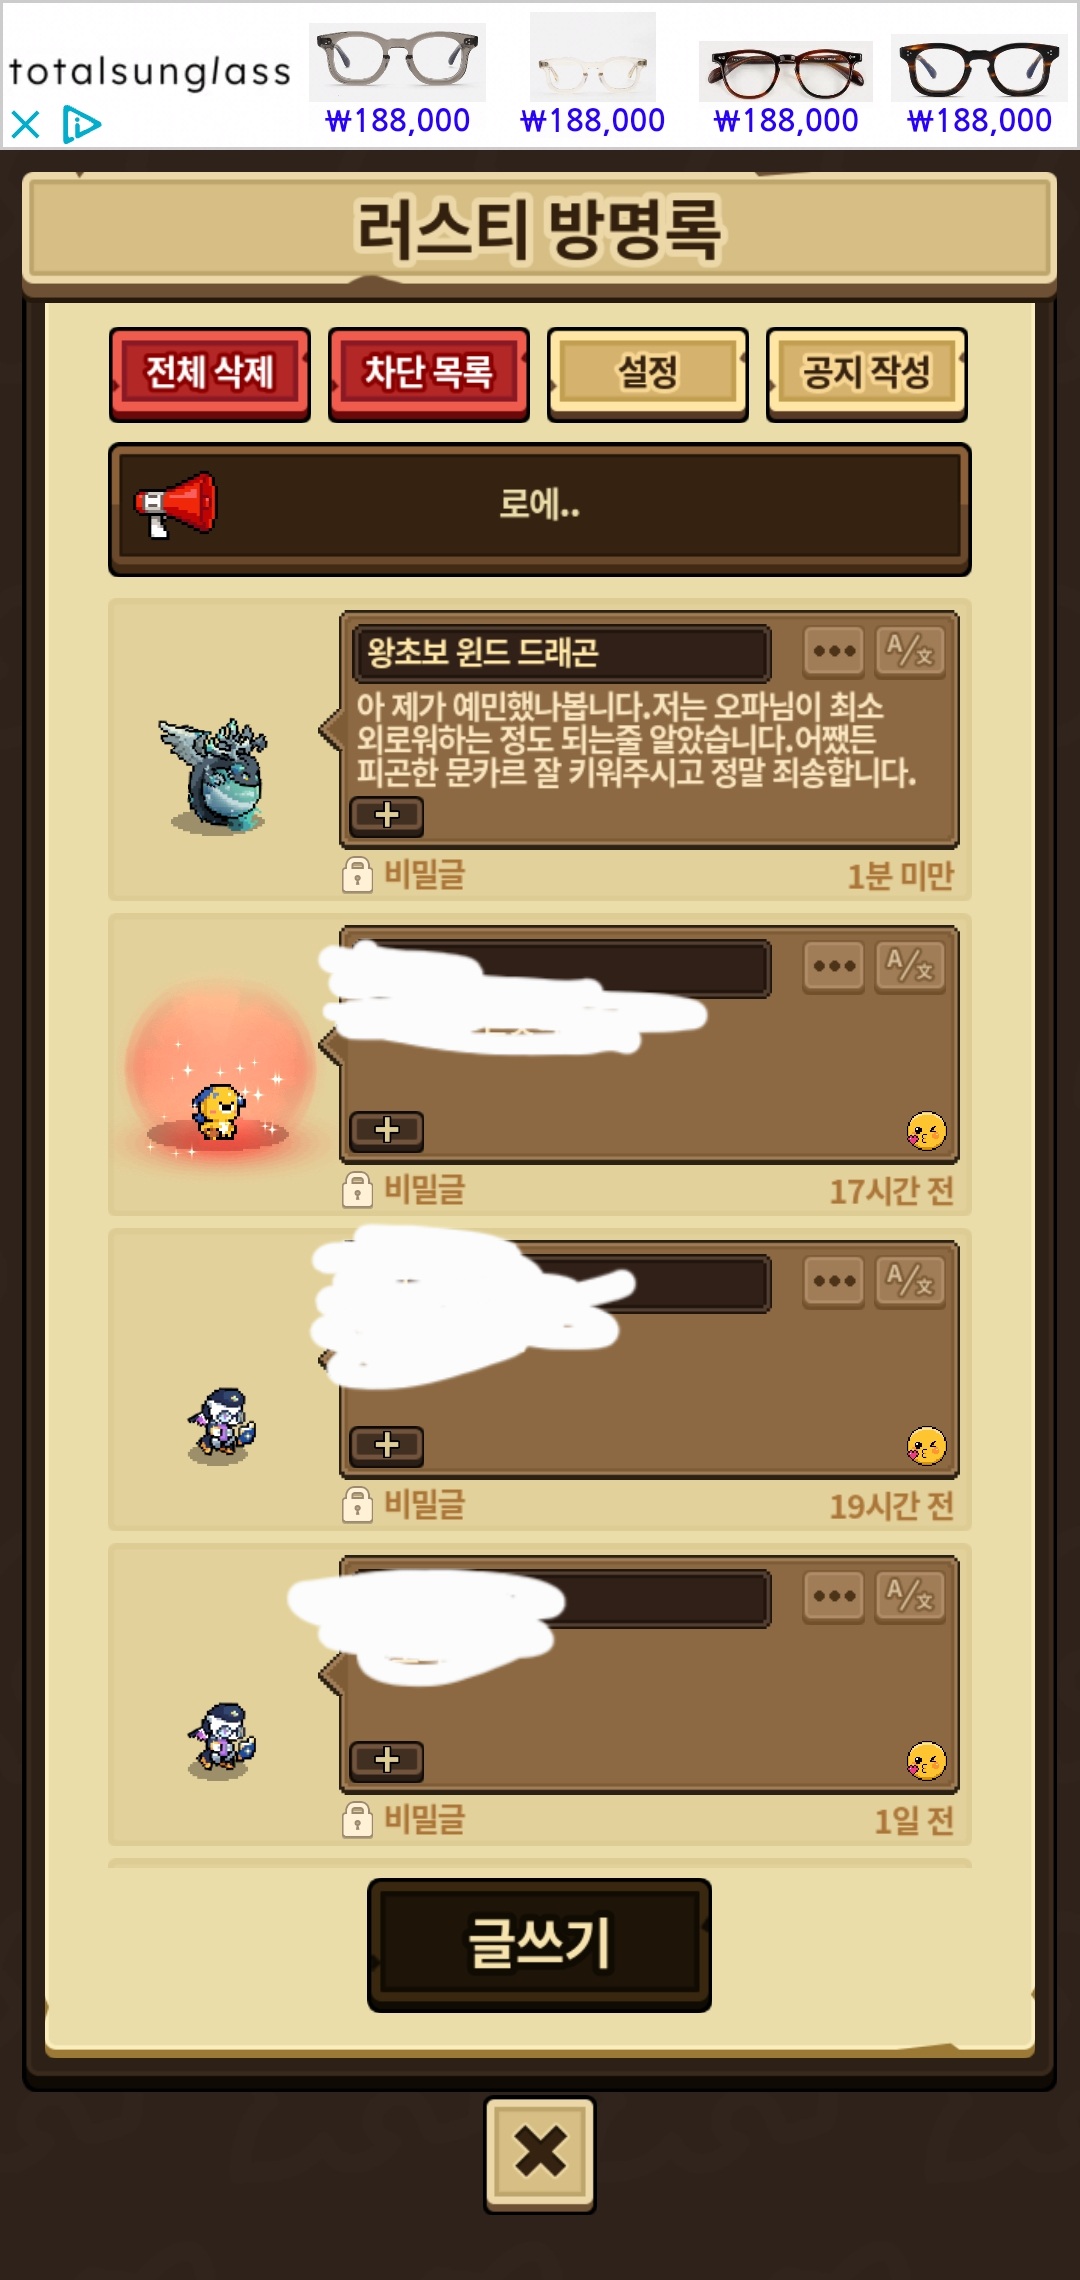This screenshot has width=1080, height=2280.
Task: Click the 공지 작성 button
Action: pos(867,373)
